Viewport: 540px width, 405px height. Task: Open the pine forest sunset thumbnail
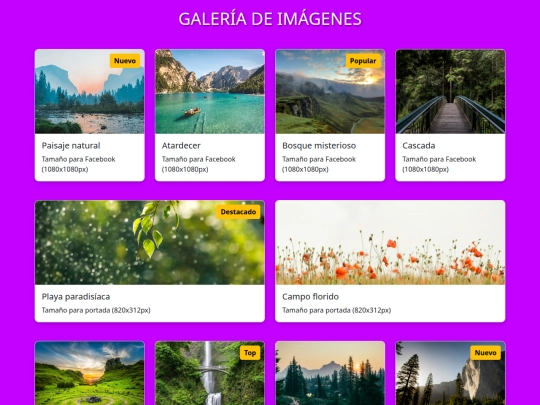(x=330, y=373)
